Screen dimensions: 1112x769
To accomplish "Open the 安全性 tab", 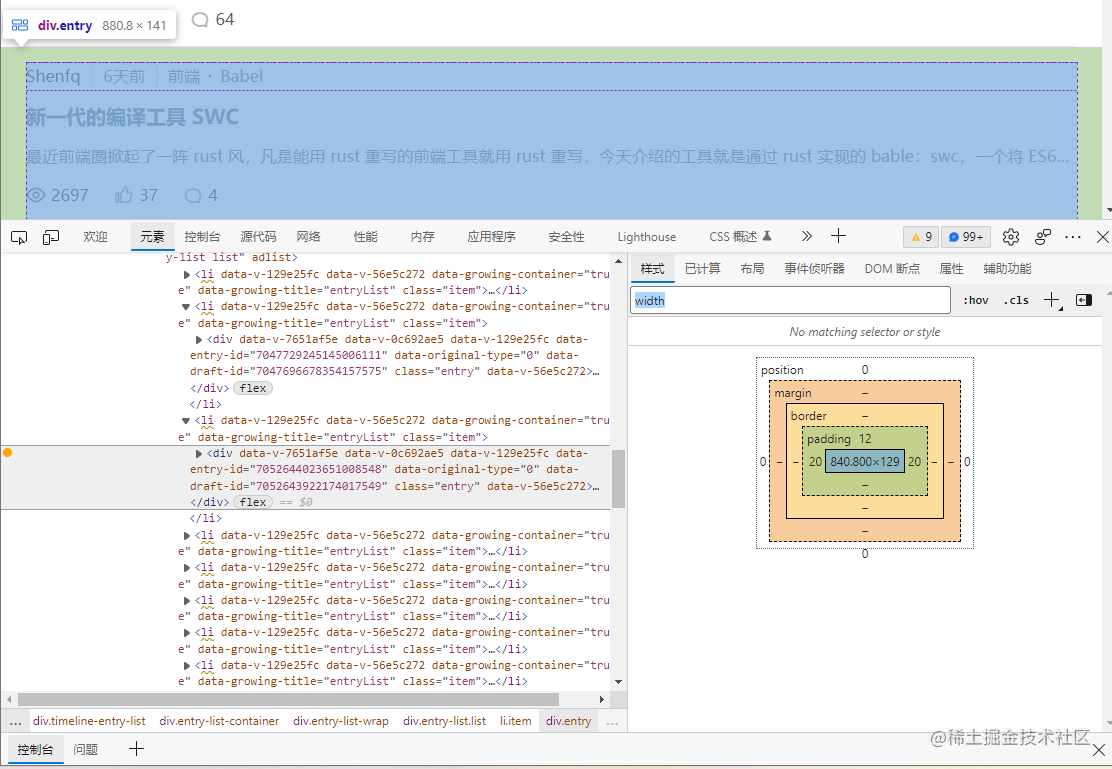I will 566,237.
